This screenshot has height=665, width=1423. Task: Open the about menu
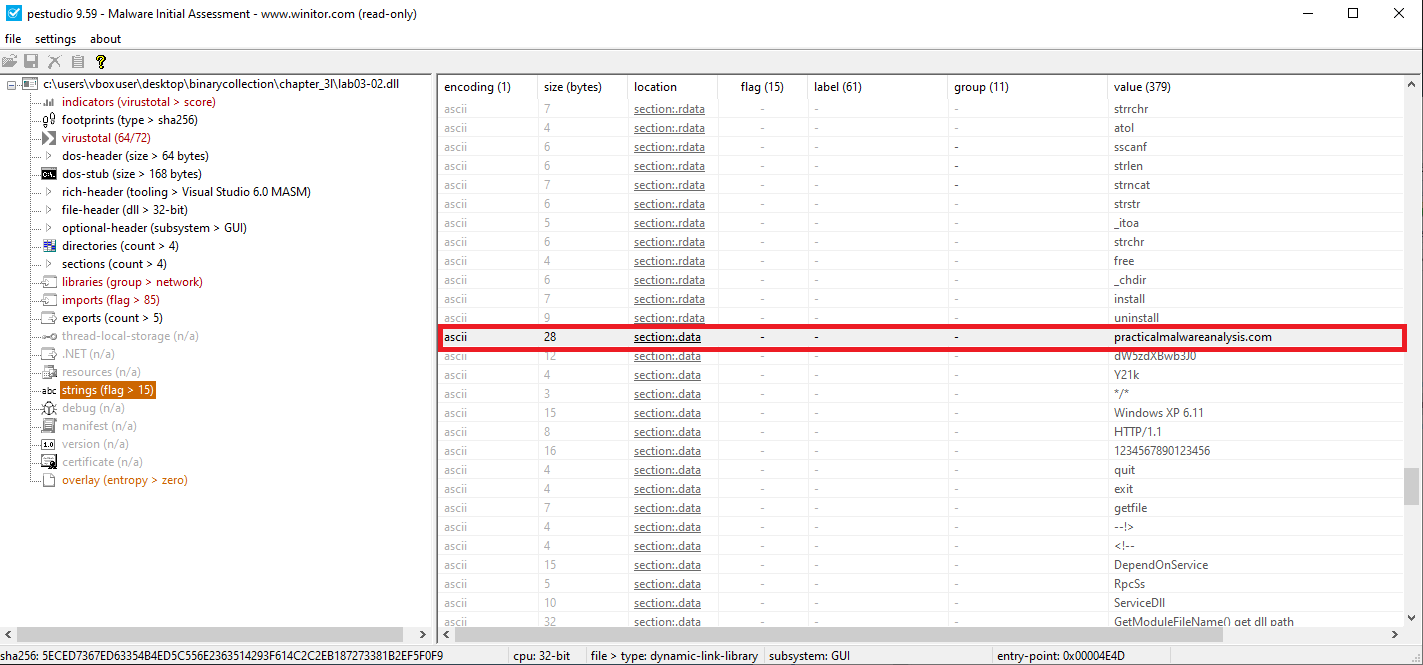click(105, 39)
